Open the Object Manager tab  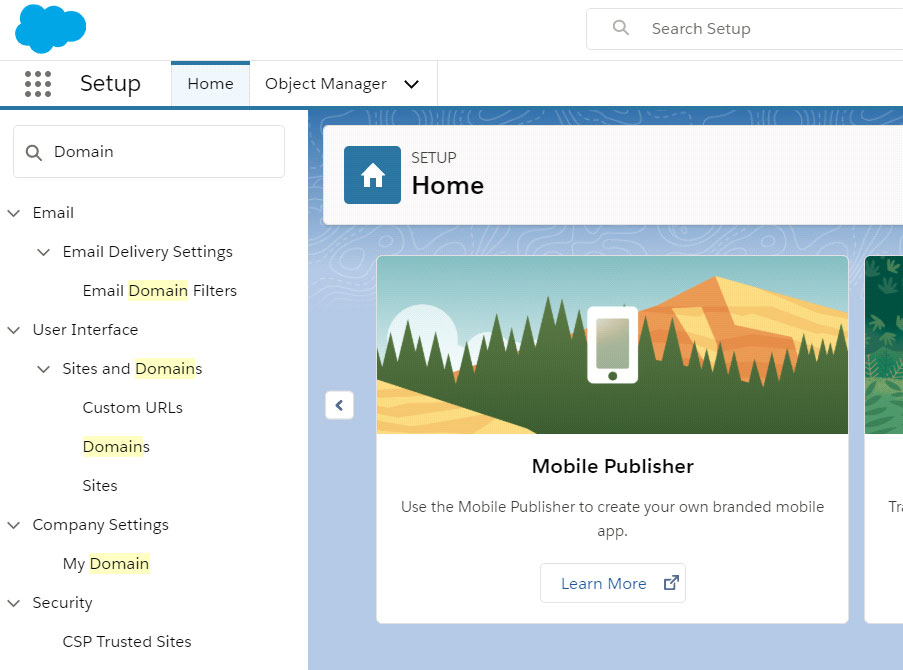click(325, 84)
